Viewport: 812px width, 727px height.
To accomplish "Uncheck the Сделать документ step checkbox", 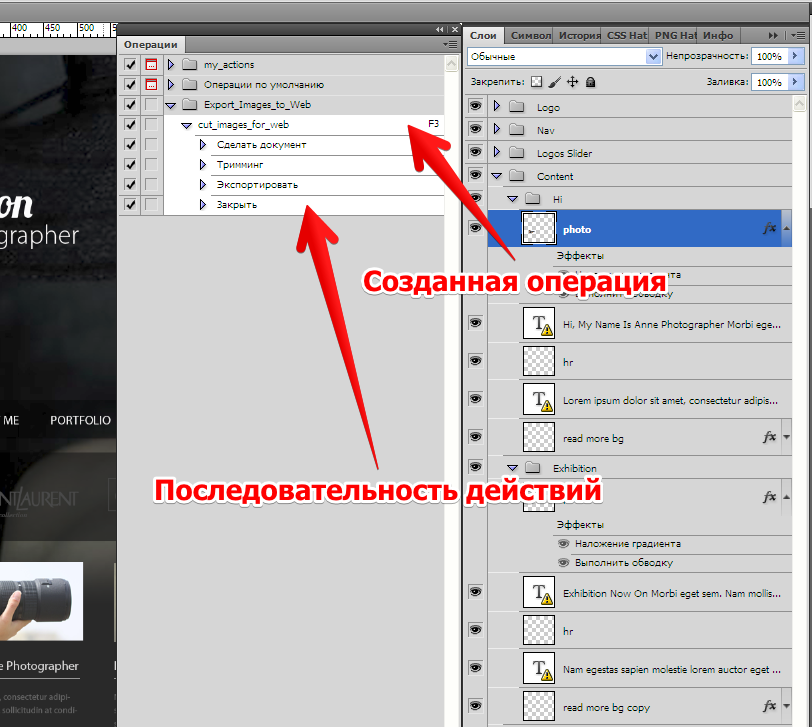I will (x=130, y=144).
